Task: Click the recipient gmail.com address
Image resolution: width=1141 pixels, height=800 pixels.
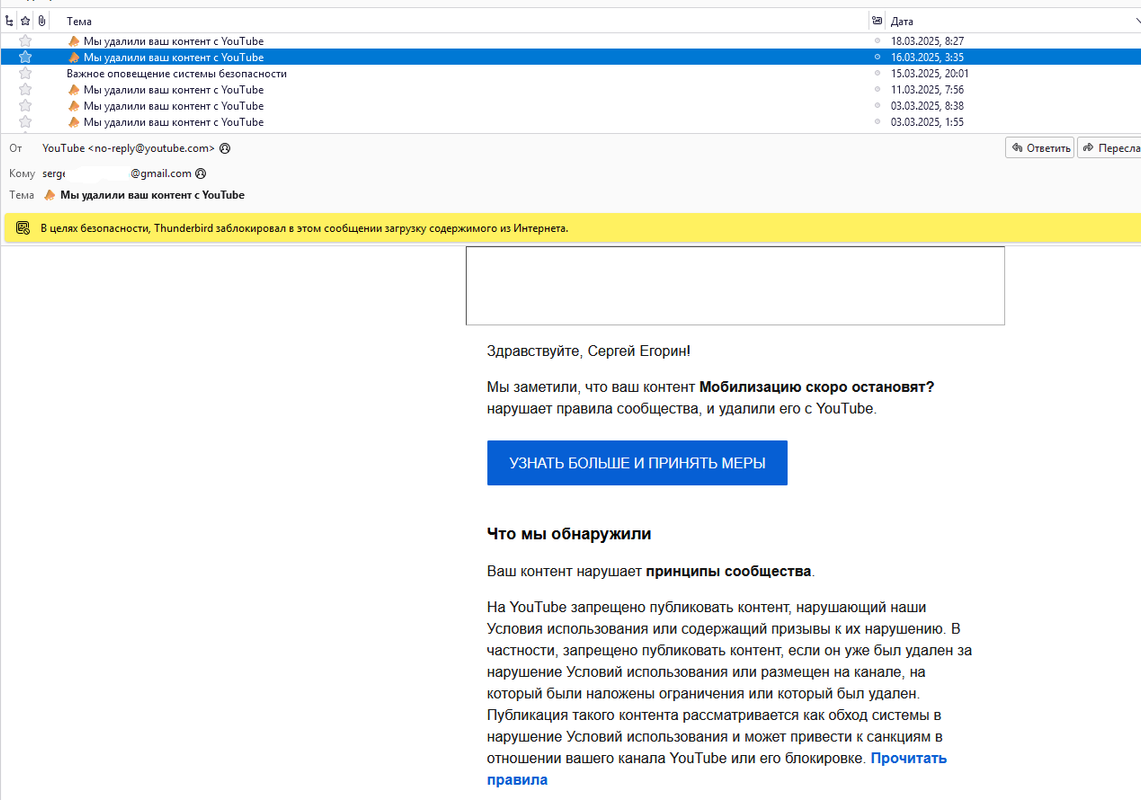Action: point(116,173)
